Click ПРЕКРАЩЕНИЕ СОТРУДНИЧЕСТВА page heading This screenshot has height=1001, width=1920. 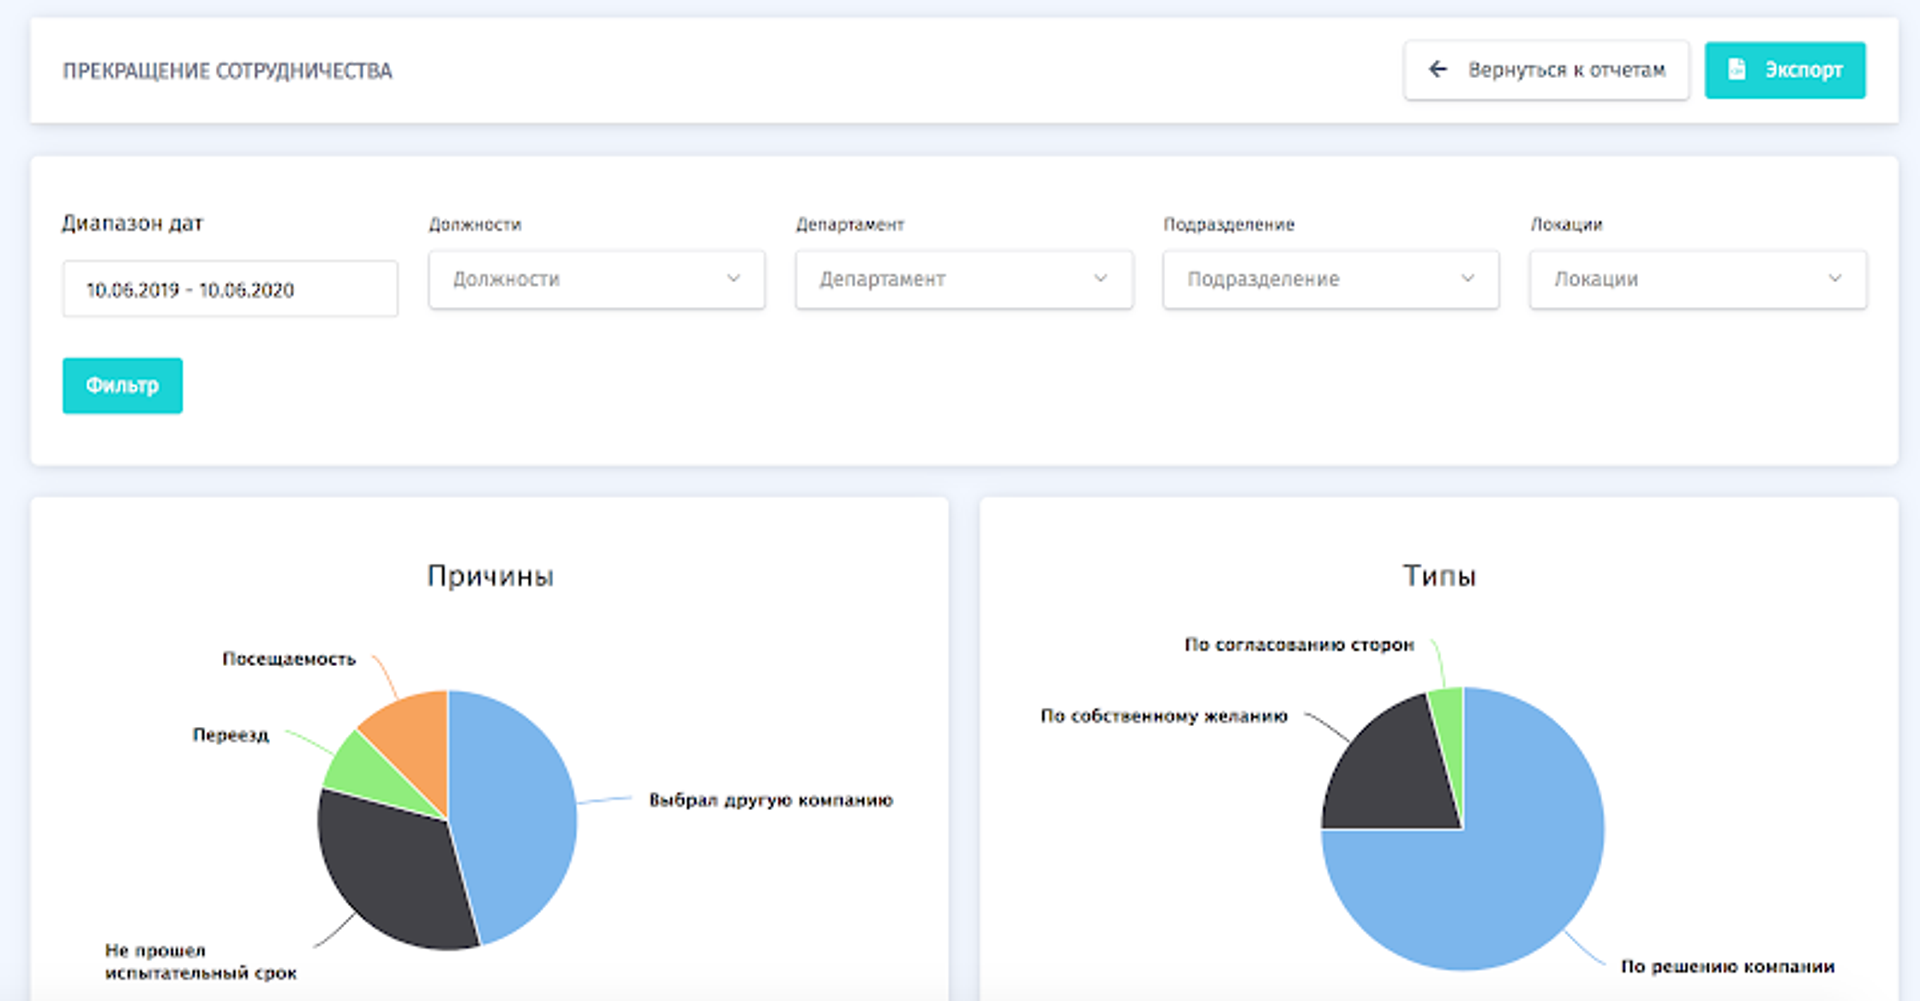tap(228, 71)
